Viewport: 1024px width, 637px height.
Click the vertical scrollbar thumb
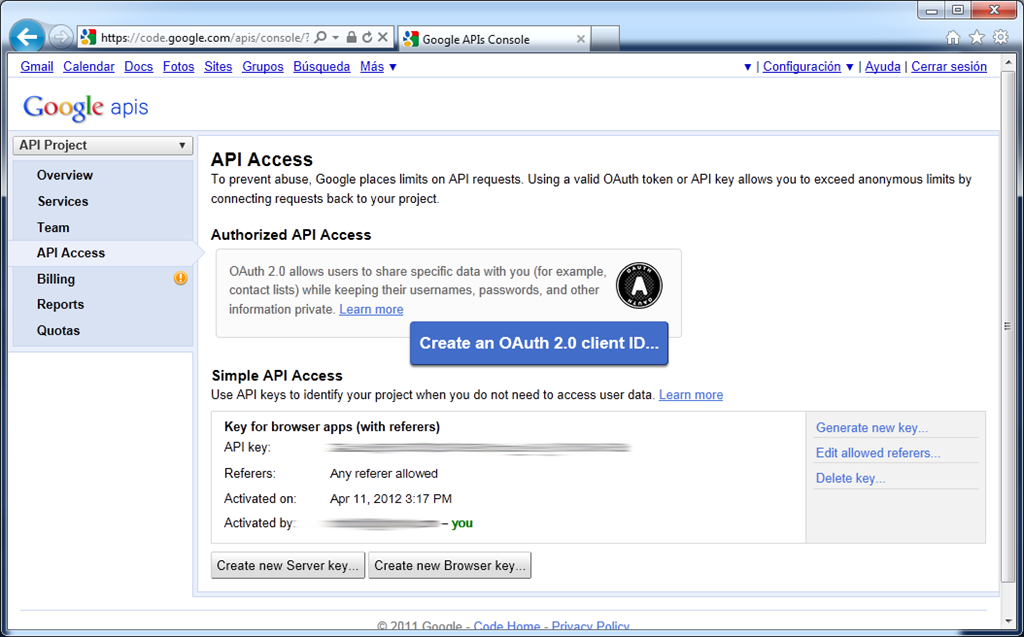tap(1006, 326)
